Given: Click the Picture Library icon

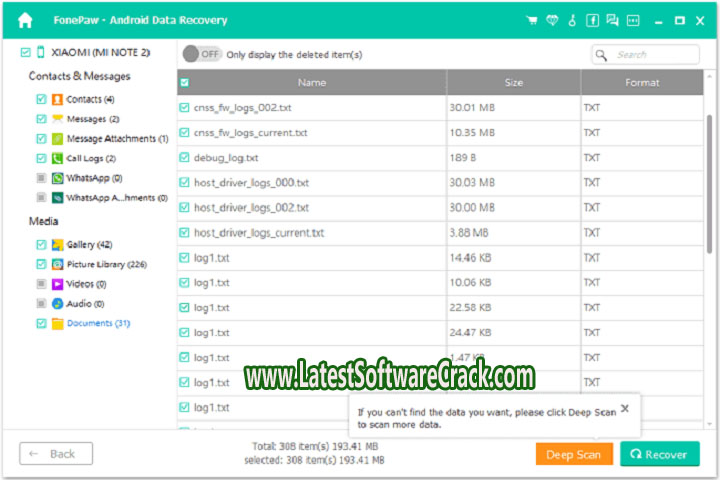Looking at the screenshot, I should coord(57,265).
